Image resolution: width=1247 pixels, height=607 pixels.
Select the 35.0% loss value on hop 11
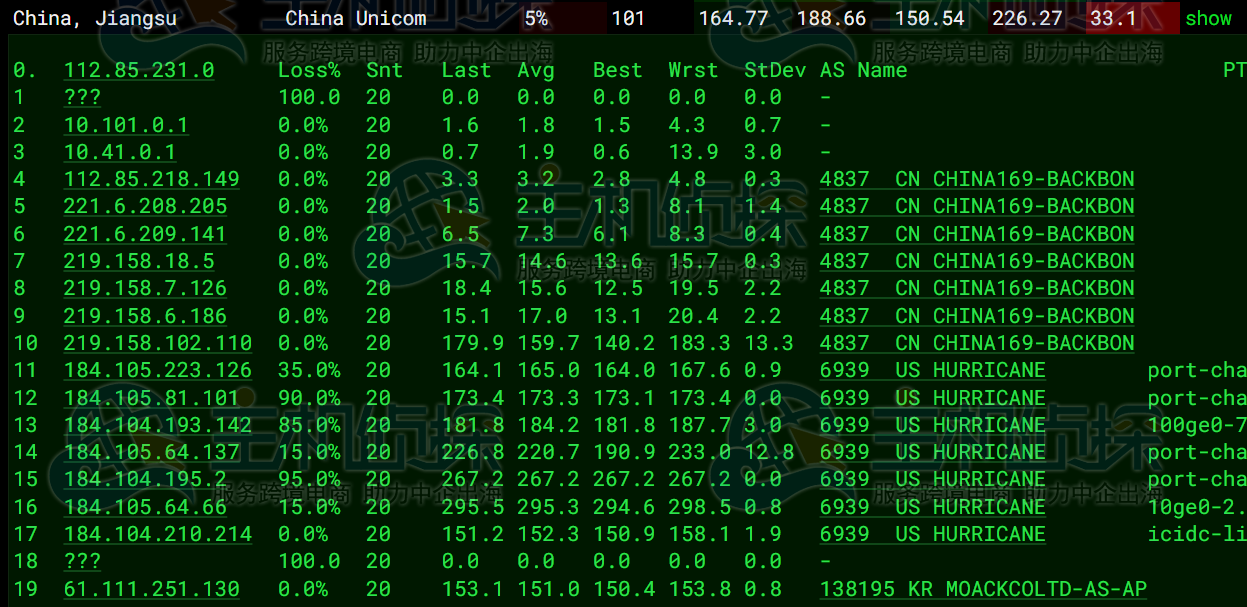tap(303, 370)
